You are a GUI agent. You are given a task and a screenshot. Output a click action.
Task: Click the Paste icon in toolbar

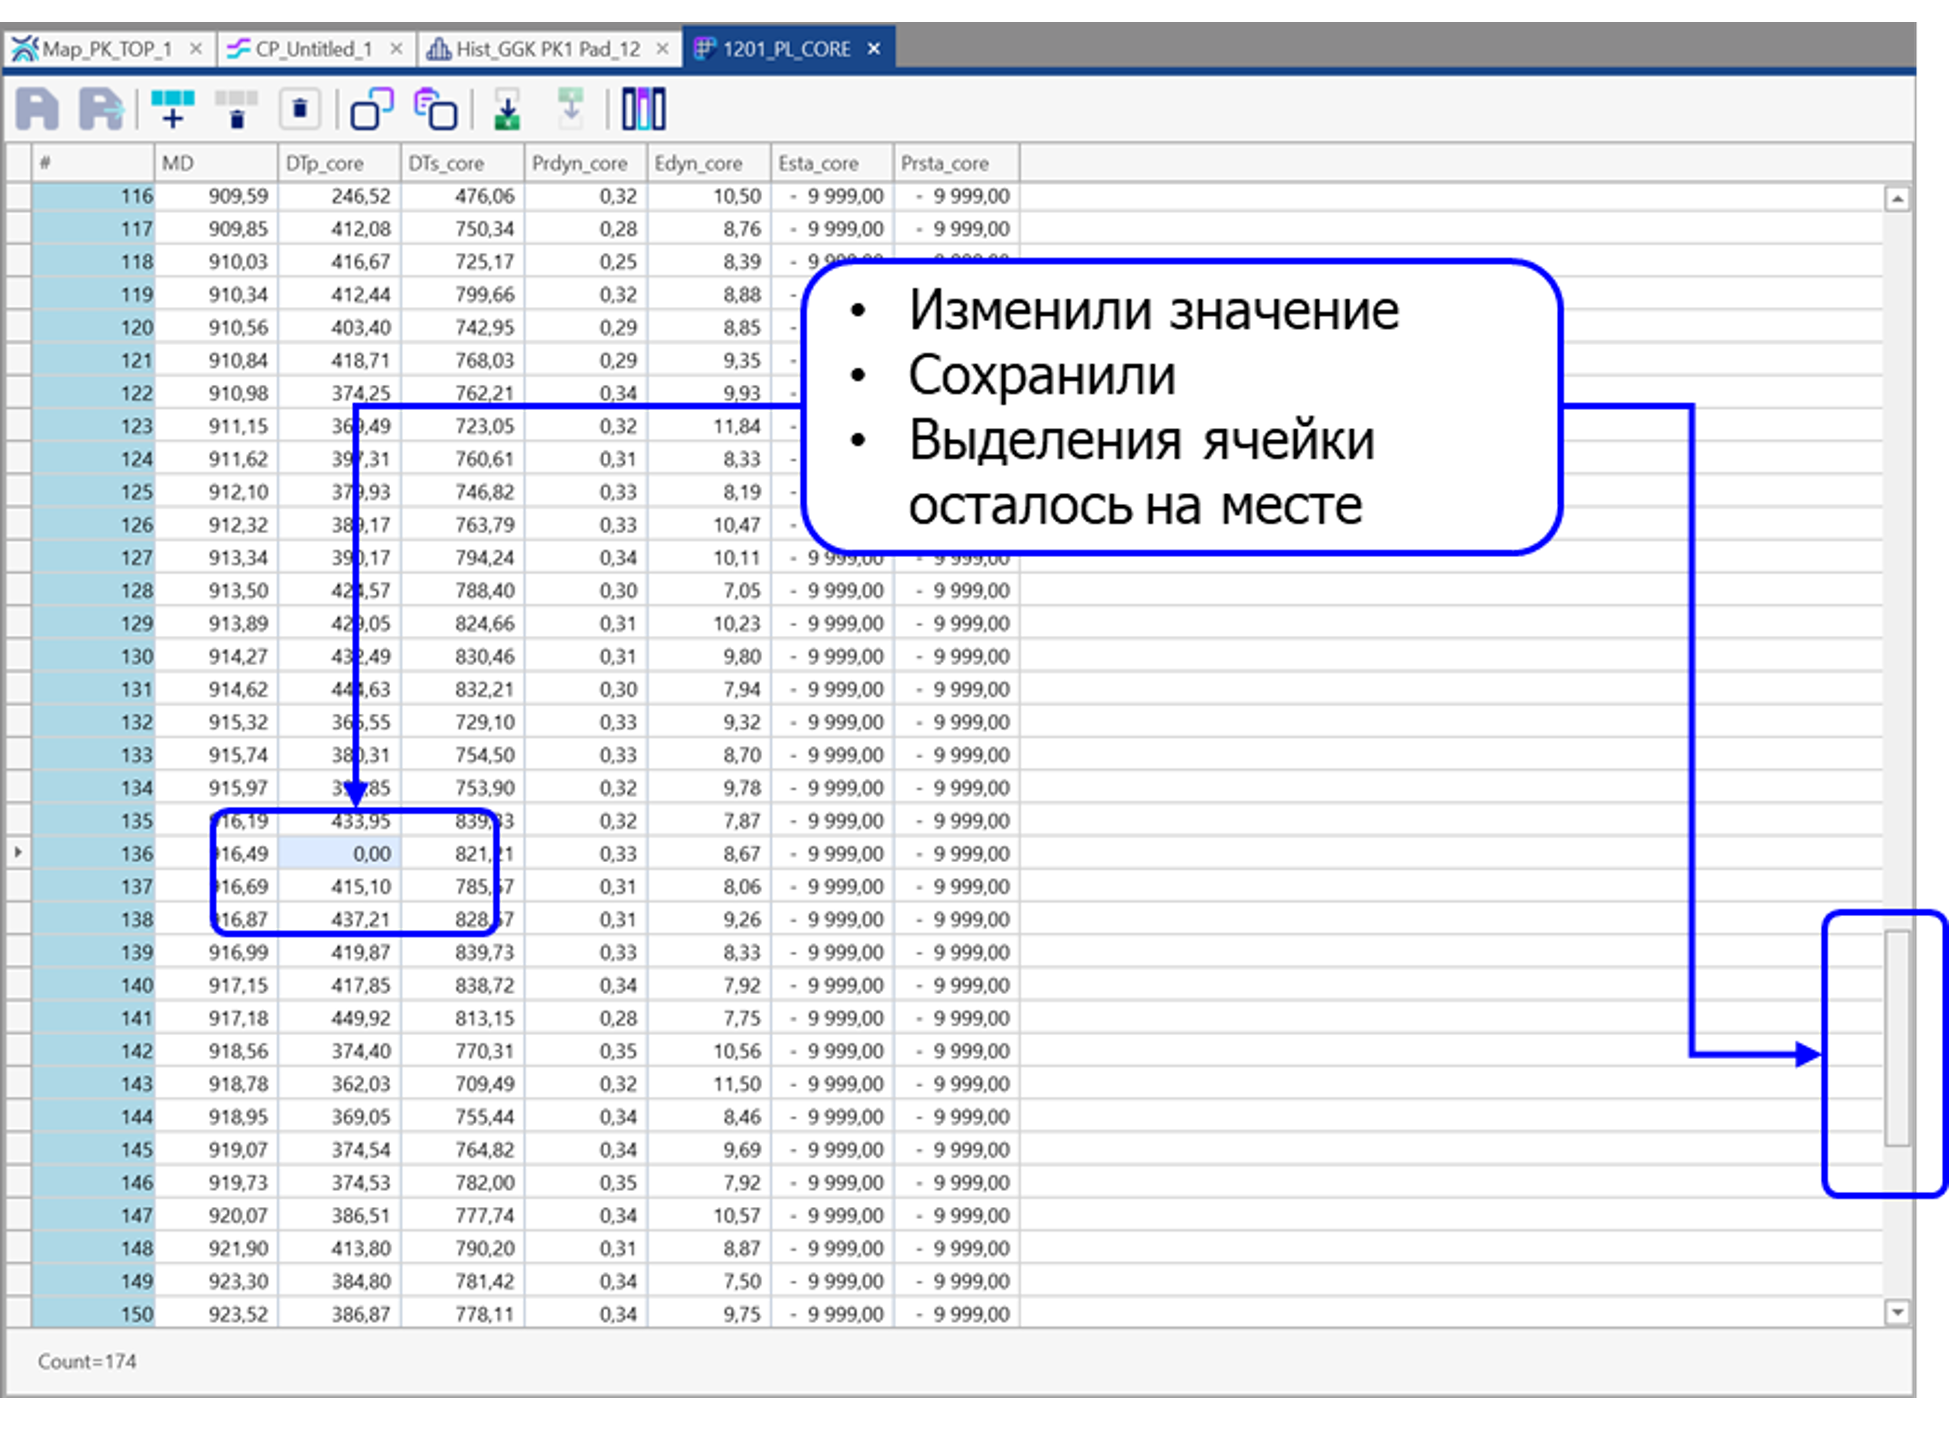pyautogui.click(x=436, y=109)
